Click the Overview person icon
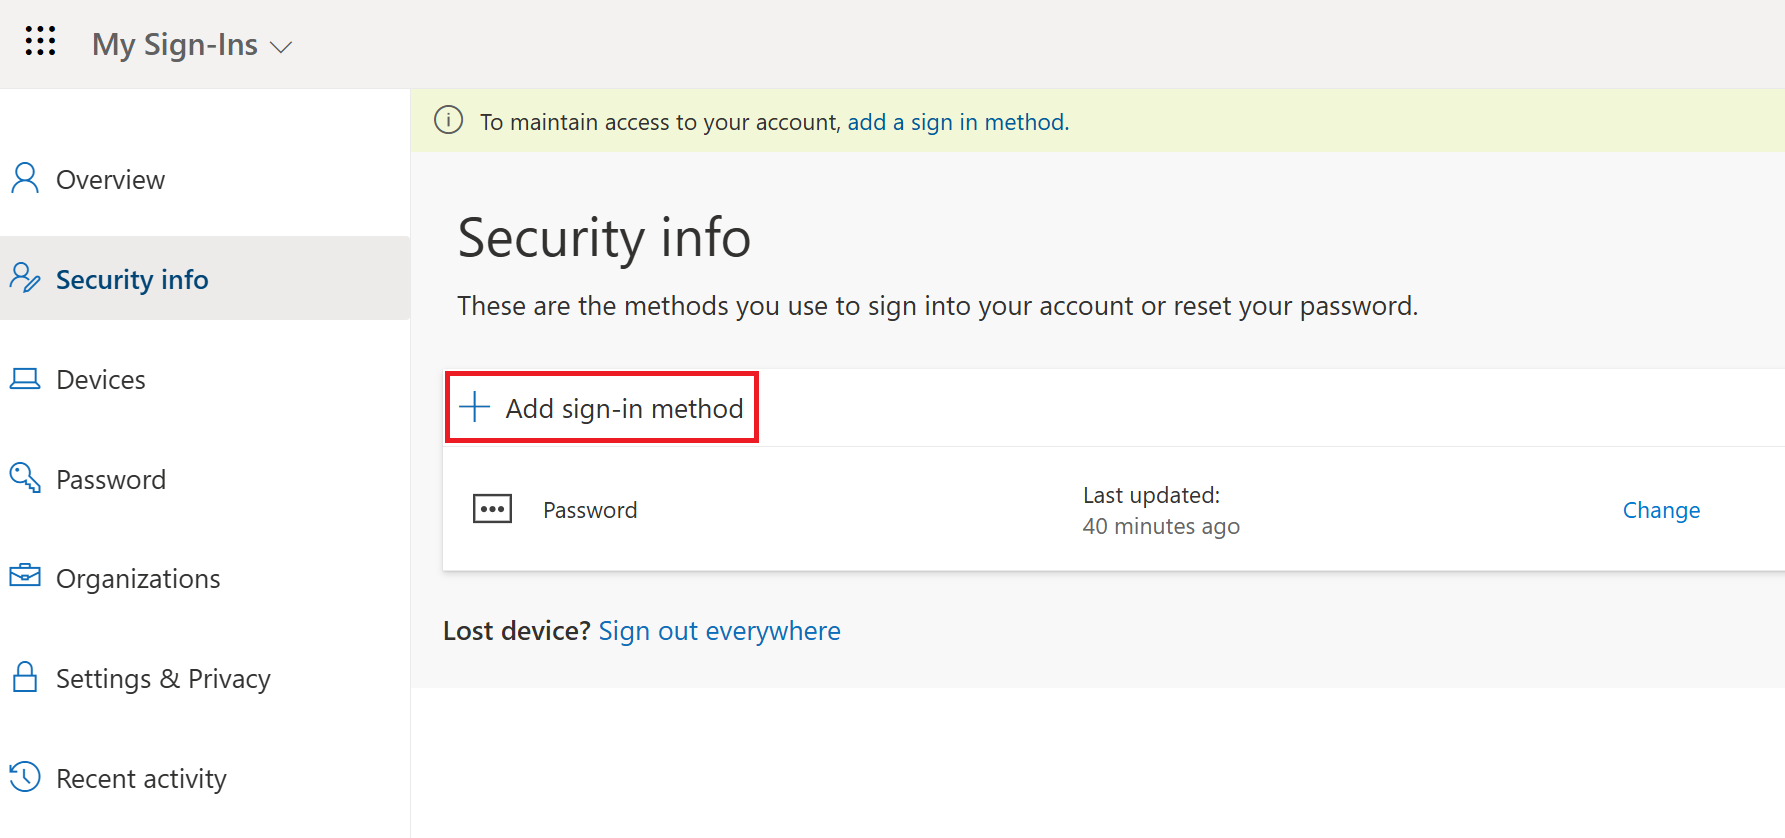Image resolution: width=1785 pixels, height=838 pixels. tap(25, 179)
